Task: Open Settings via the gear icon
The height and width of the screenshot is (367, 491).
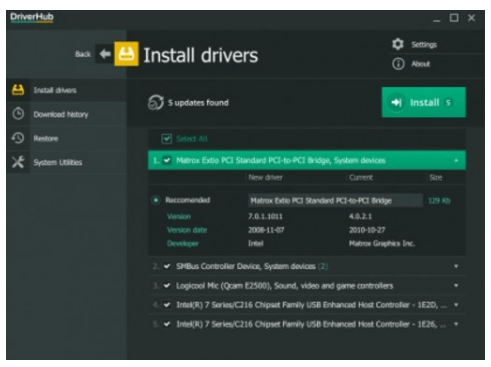Action: (398, 44)
